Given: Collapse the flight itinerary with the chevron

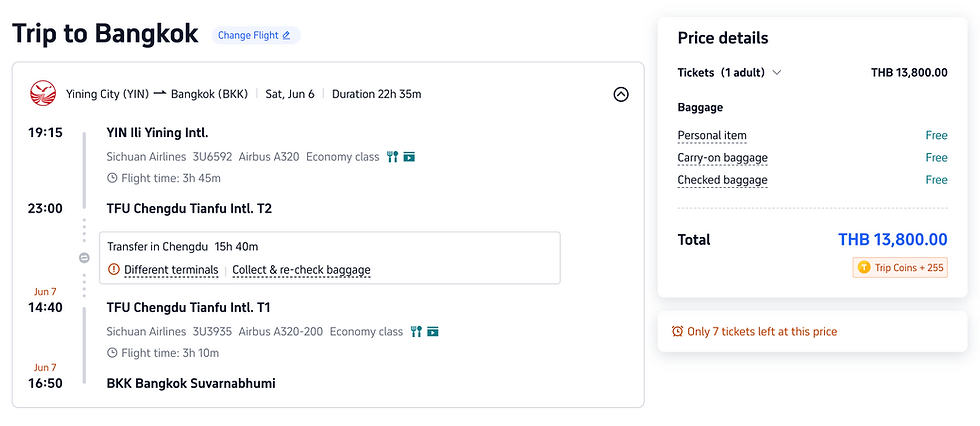Looking at the screenshot, I should [620, 94].
